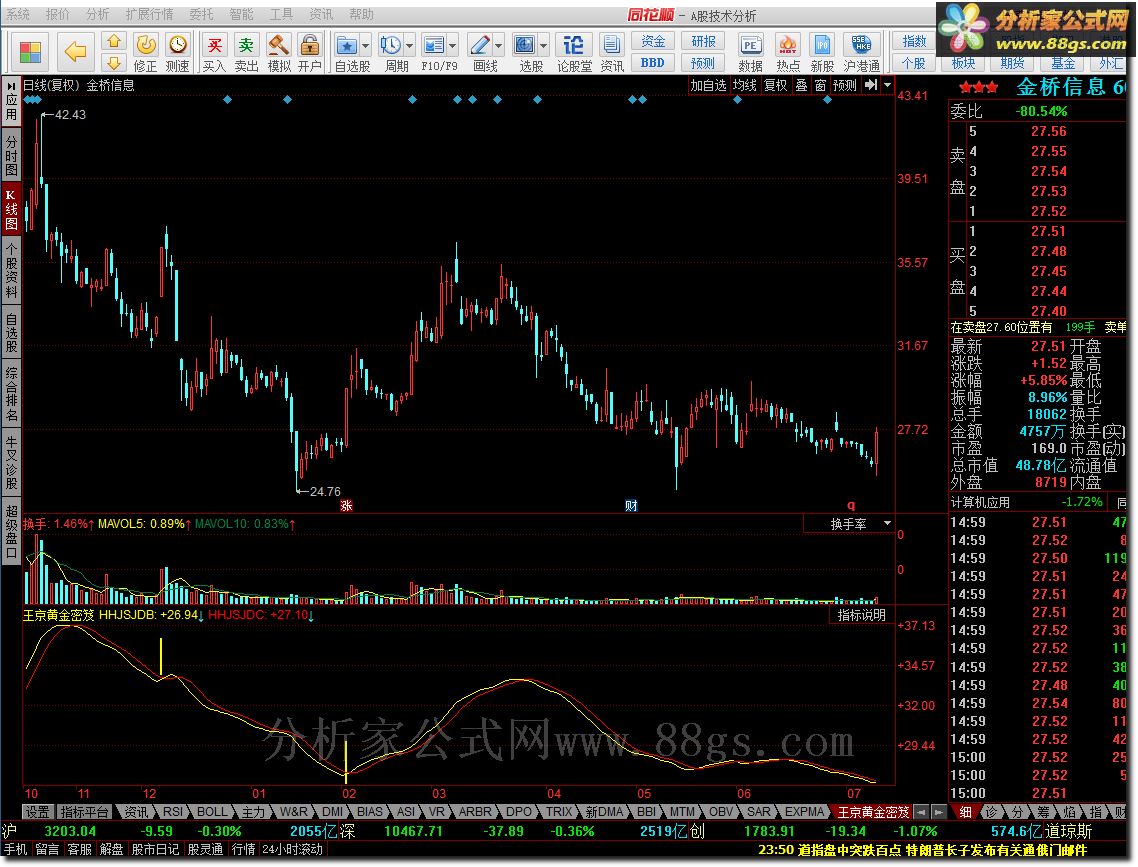Expand the F10/F9 dropdown arrow
1138x867 pixels.
click(453, 46)
